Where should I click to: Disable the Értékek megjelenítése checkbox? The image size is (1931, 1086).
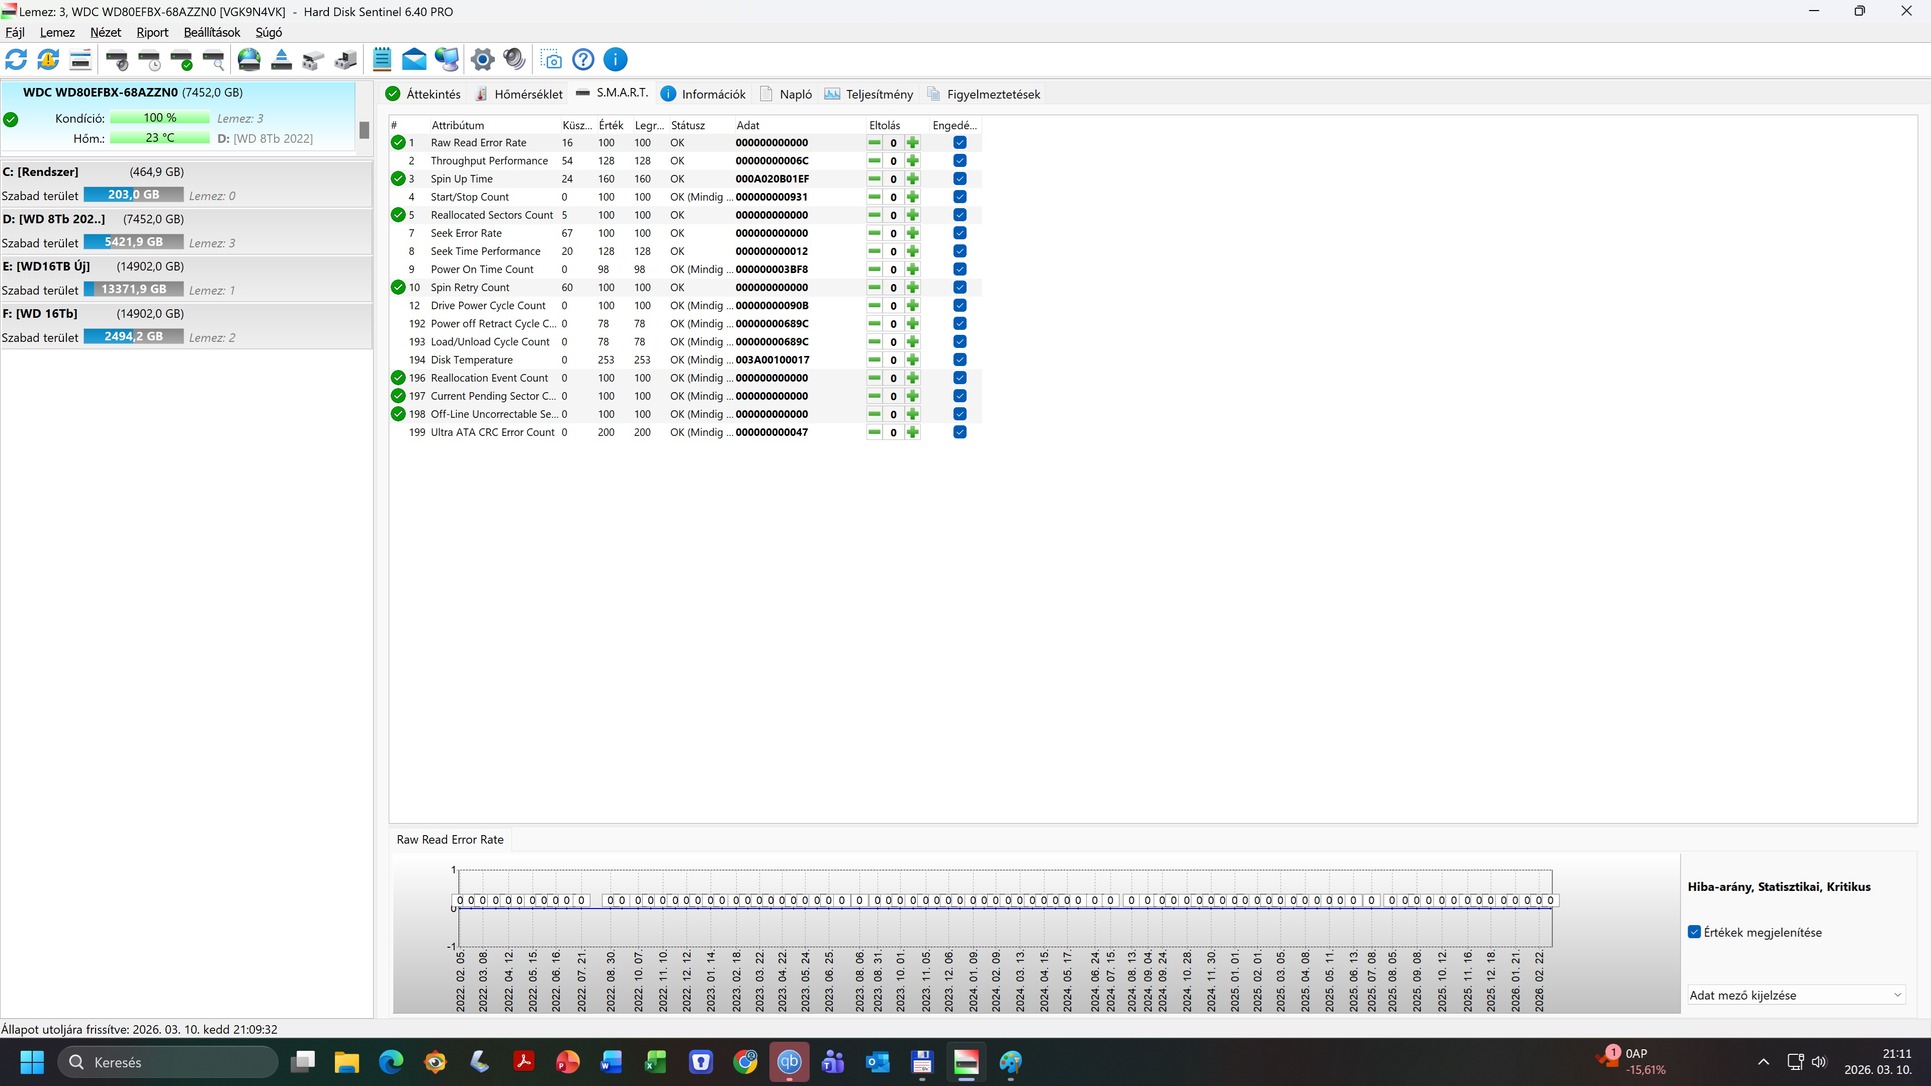tap(1694, 932)
